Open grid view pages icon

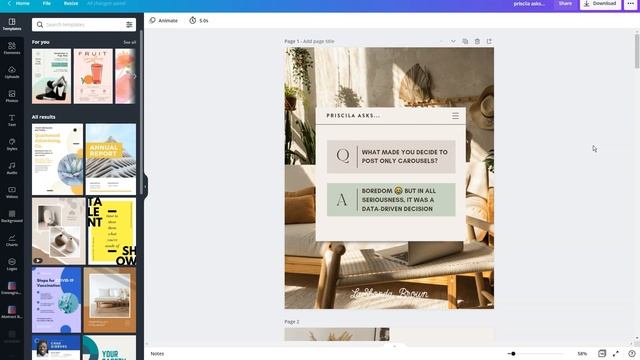(602, 353)
